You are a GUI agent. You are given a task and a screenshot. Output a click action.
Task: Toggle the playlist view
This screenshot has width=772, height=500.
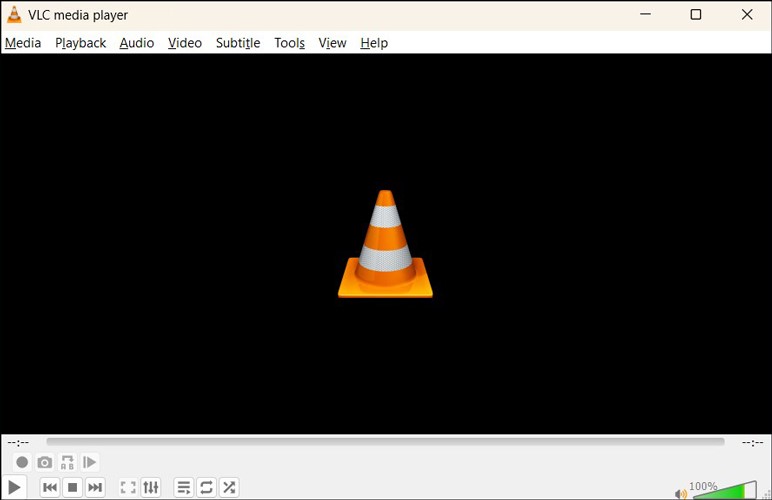[184, 487]
